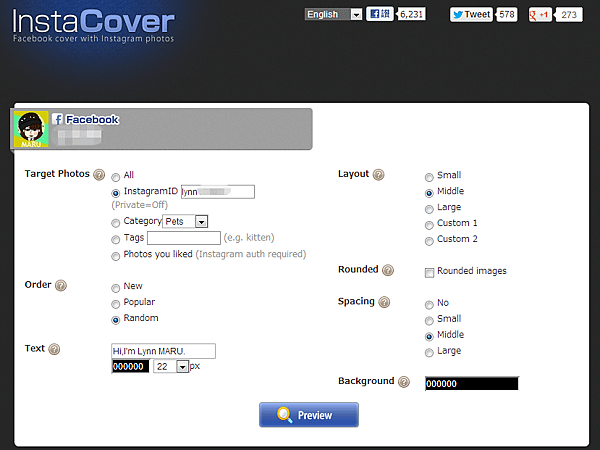Click the MARU profile avatar
Viewport: 600px width, 450px height.
click(31, 129)
